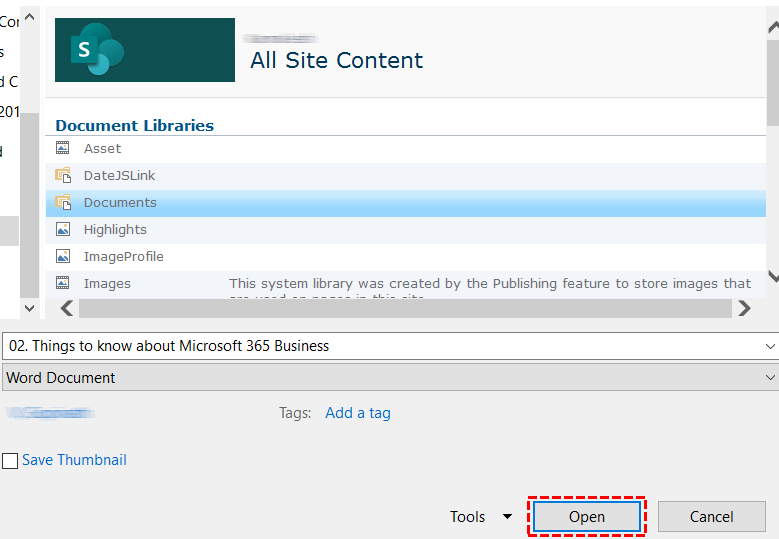Expand the file name dropdown
The image size is (779, 539).
[769, 346]
